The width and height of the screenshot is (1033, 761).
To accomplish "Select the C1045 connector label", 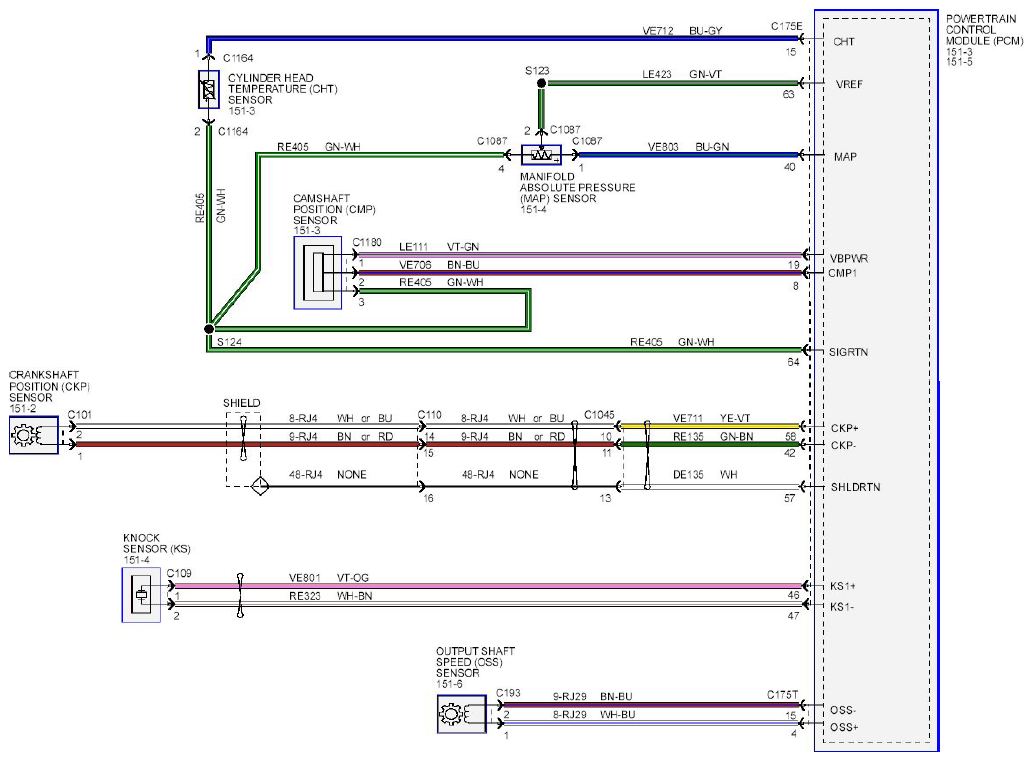I will click(x=599, y=415).
